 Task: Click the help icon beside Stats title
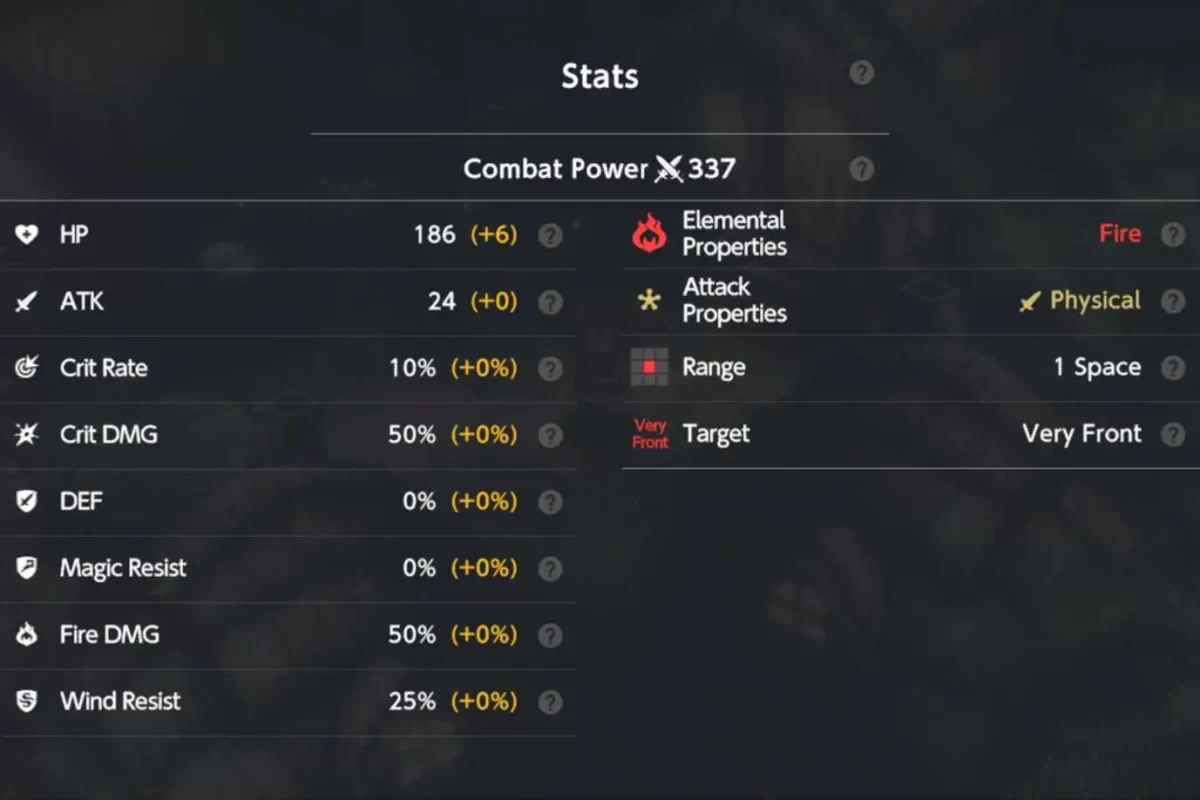coord(861,73)
